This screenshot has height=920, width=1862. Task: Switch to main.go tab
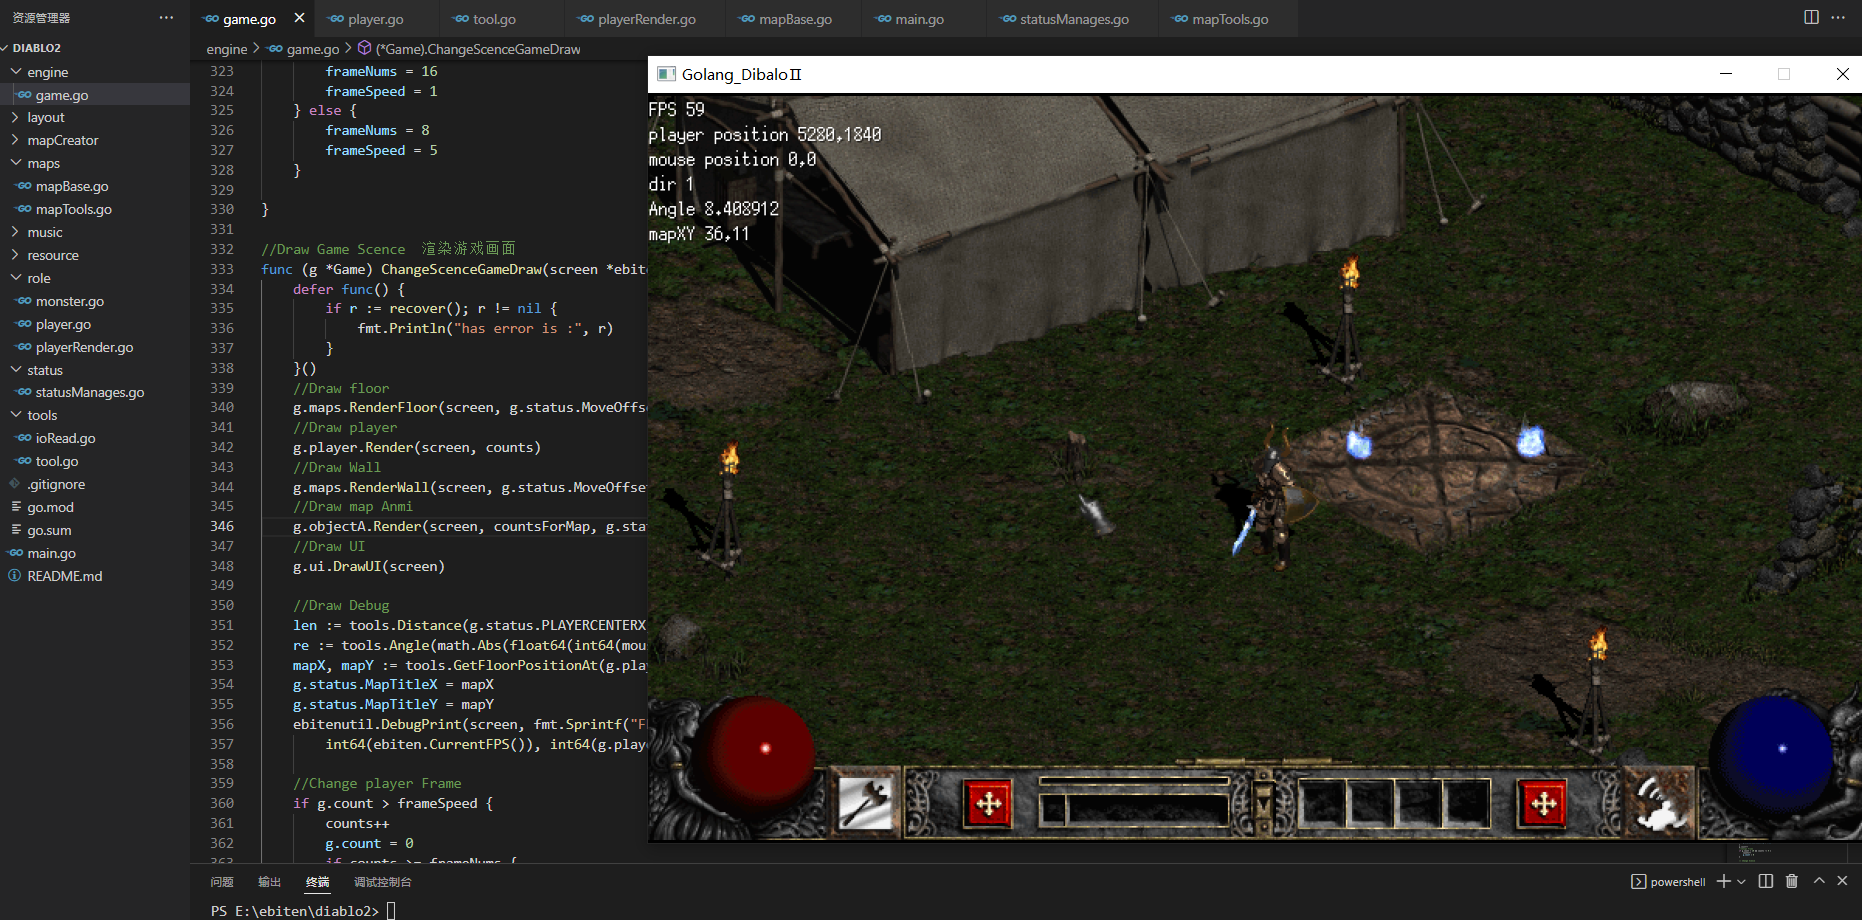[x=919, y=19]
